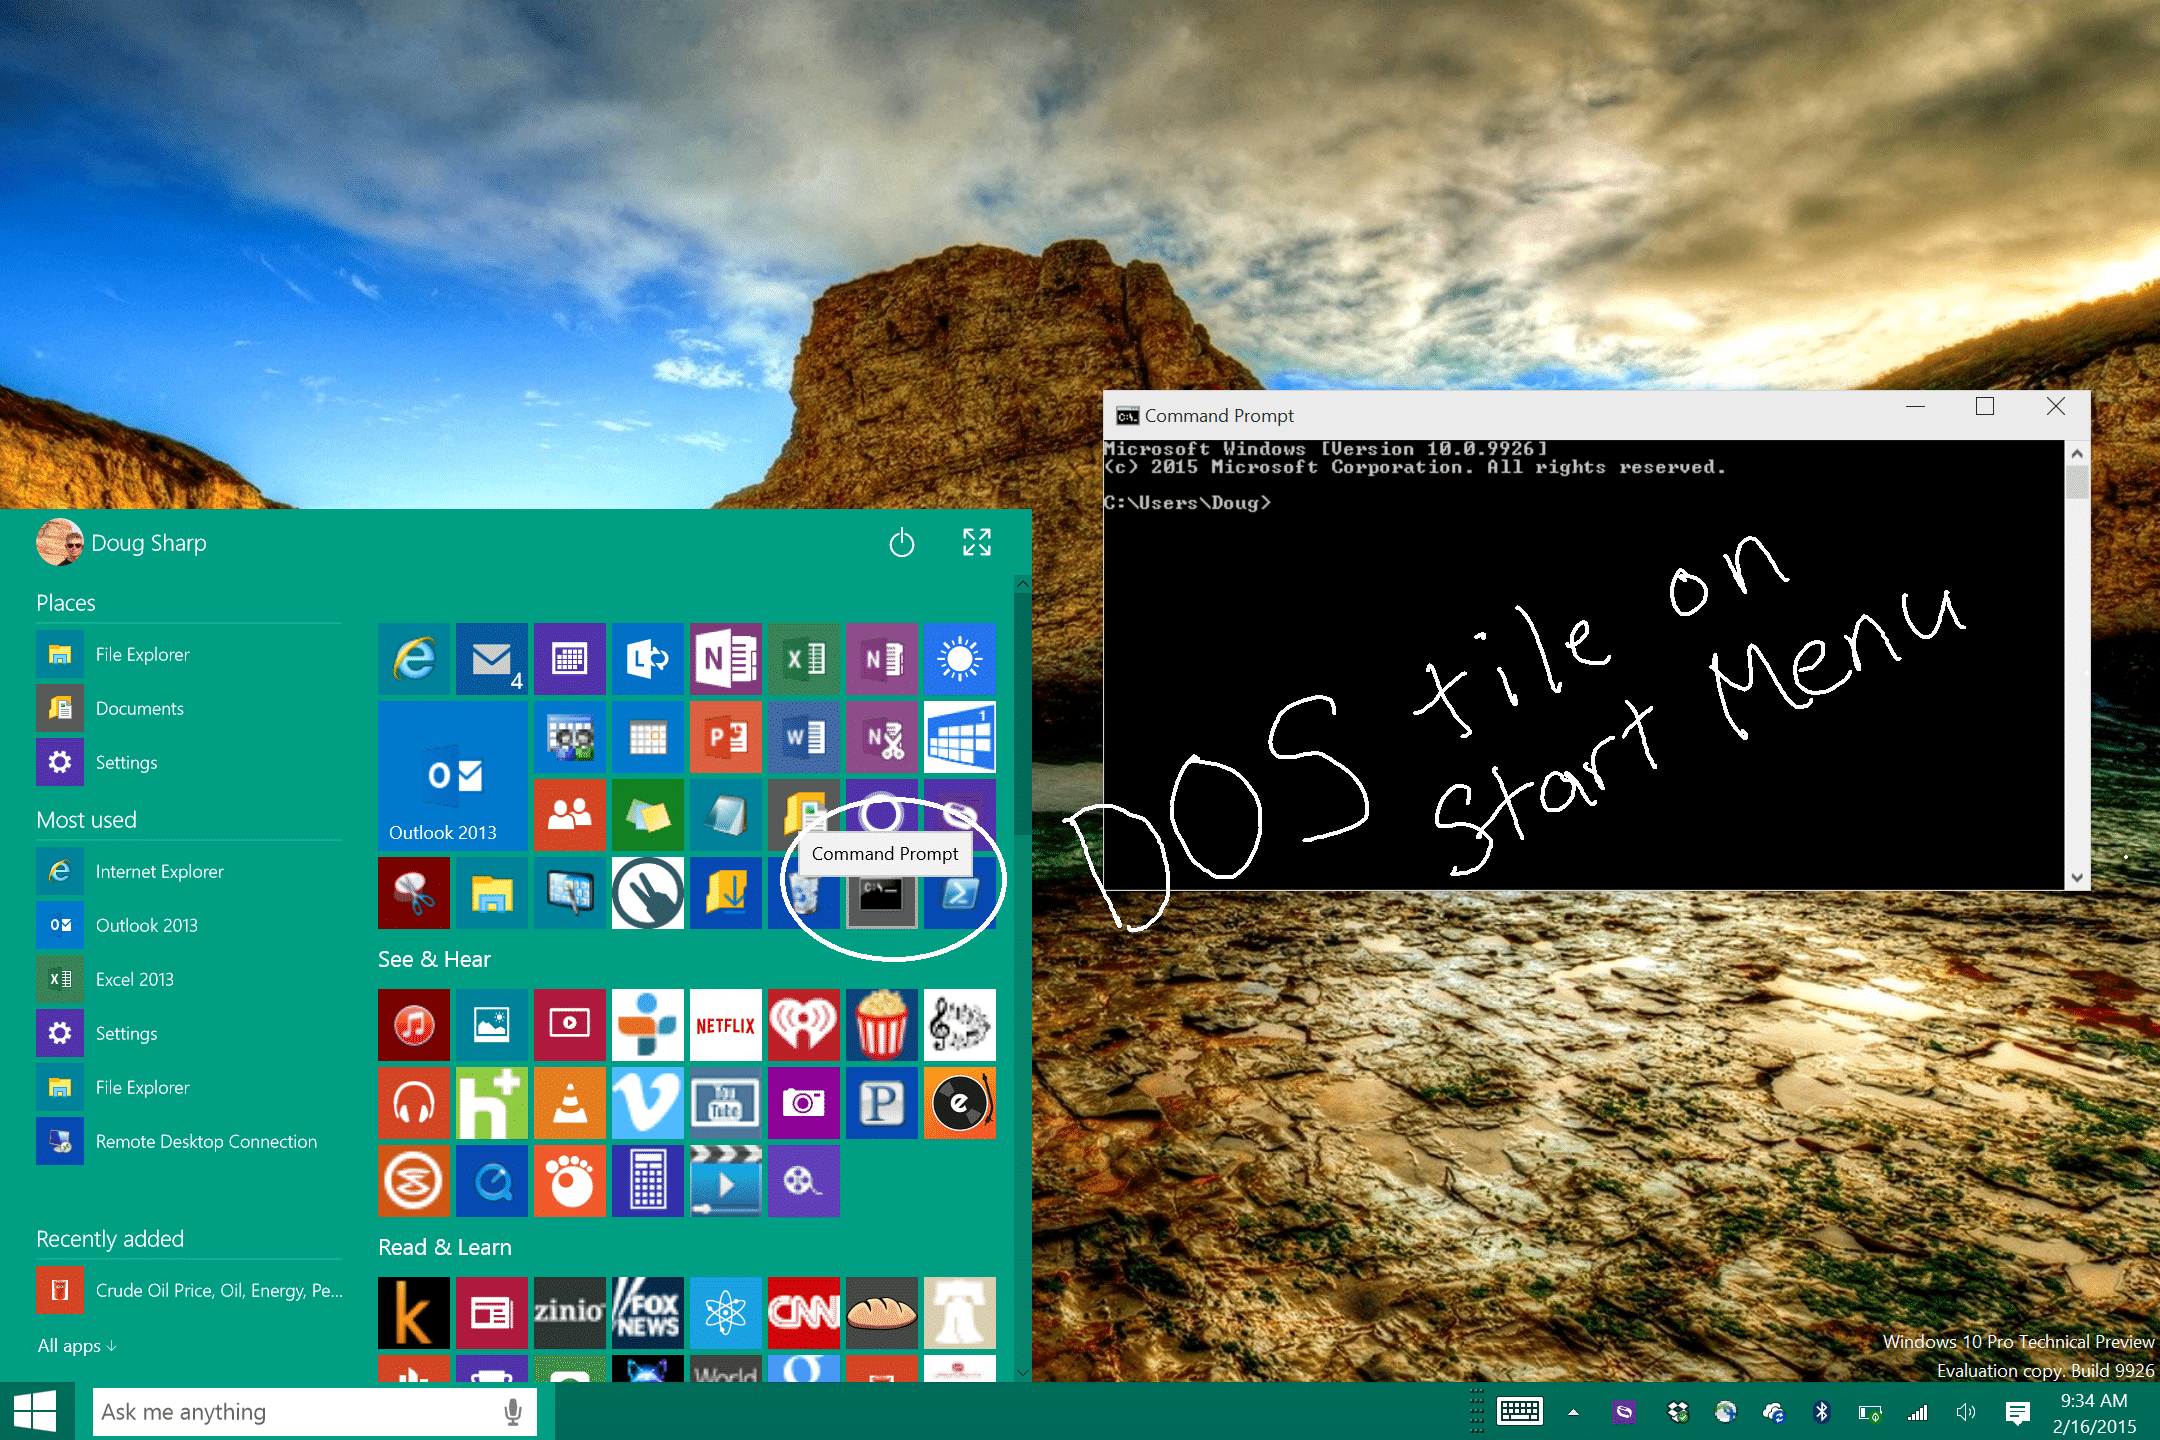Open the Fox News tile
Image resolution: width=2160 pixels, height=1440 pixels.
[647, 1312]
